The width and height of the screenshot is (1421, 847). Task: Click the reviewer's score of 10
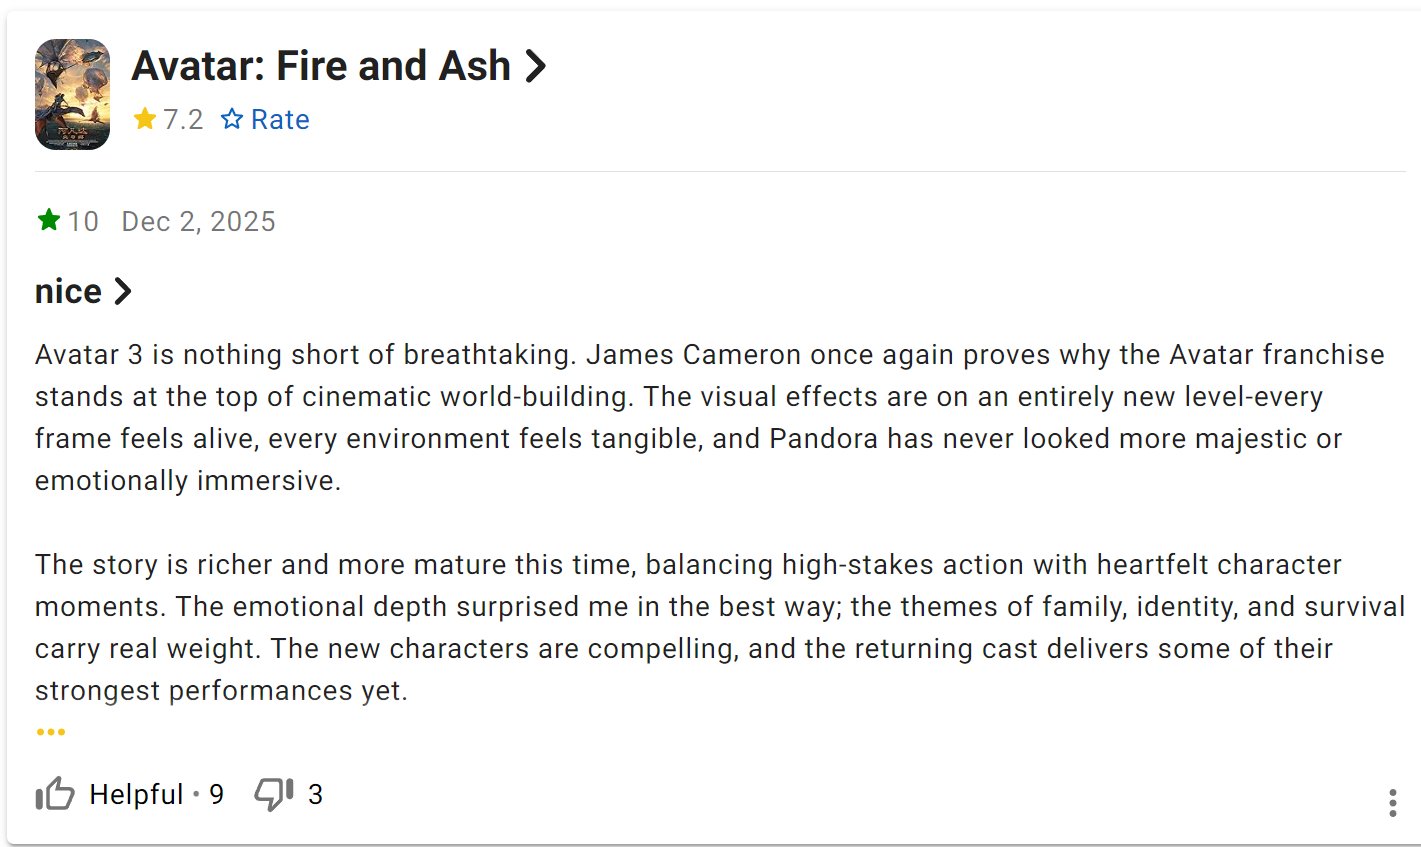83,221
